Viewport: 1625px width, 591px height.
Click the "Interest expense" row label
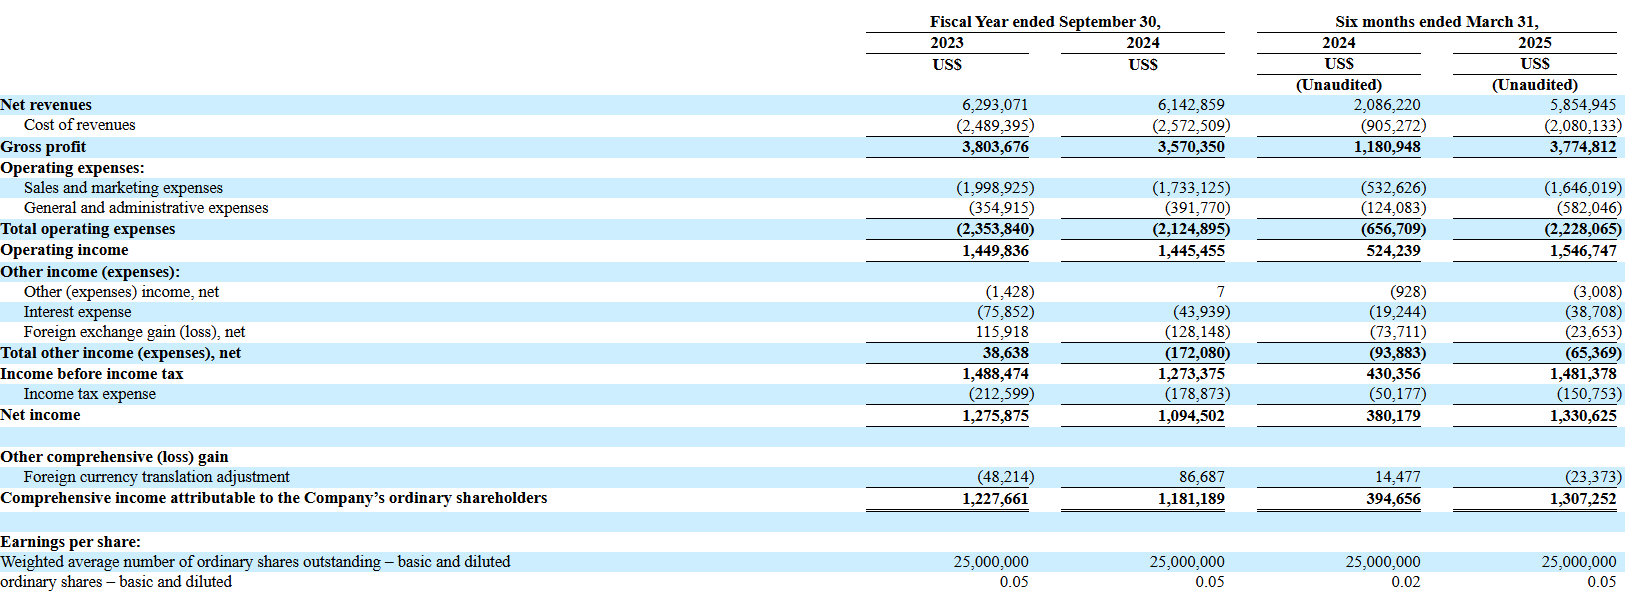pos(77,312)
